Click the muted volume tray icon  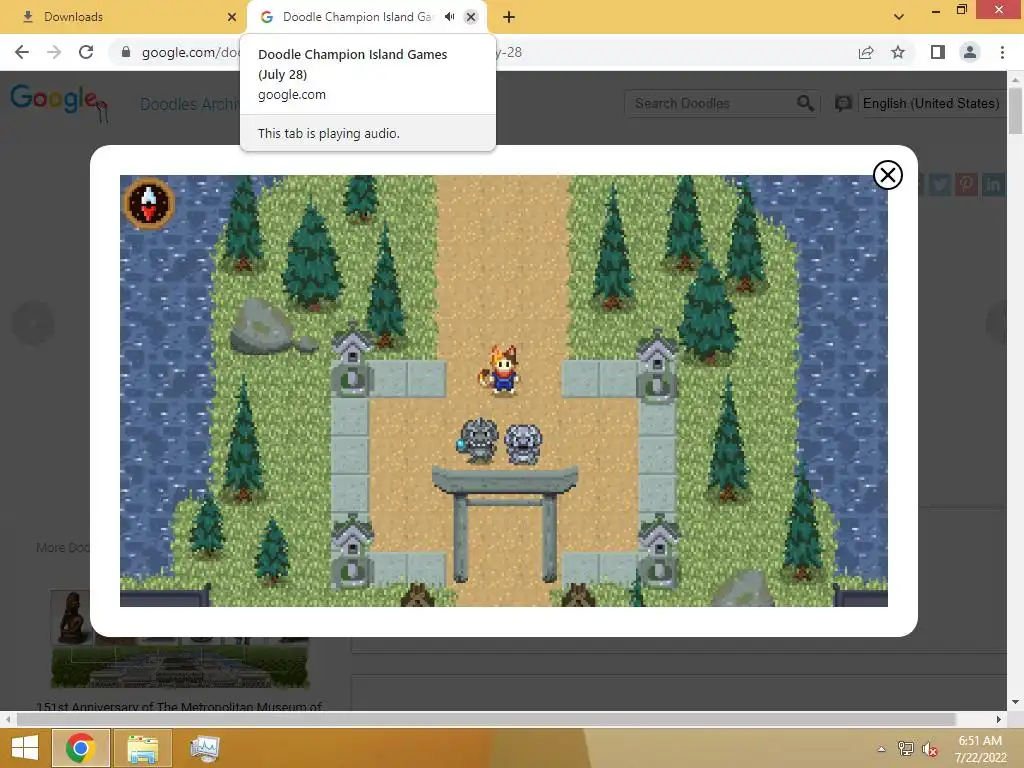929,748
